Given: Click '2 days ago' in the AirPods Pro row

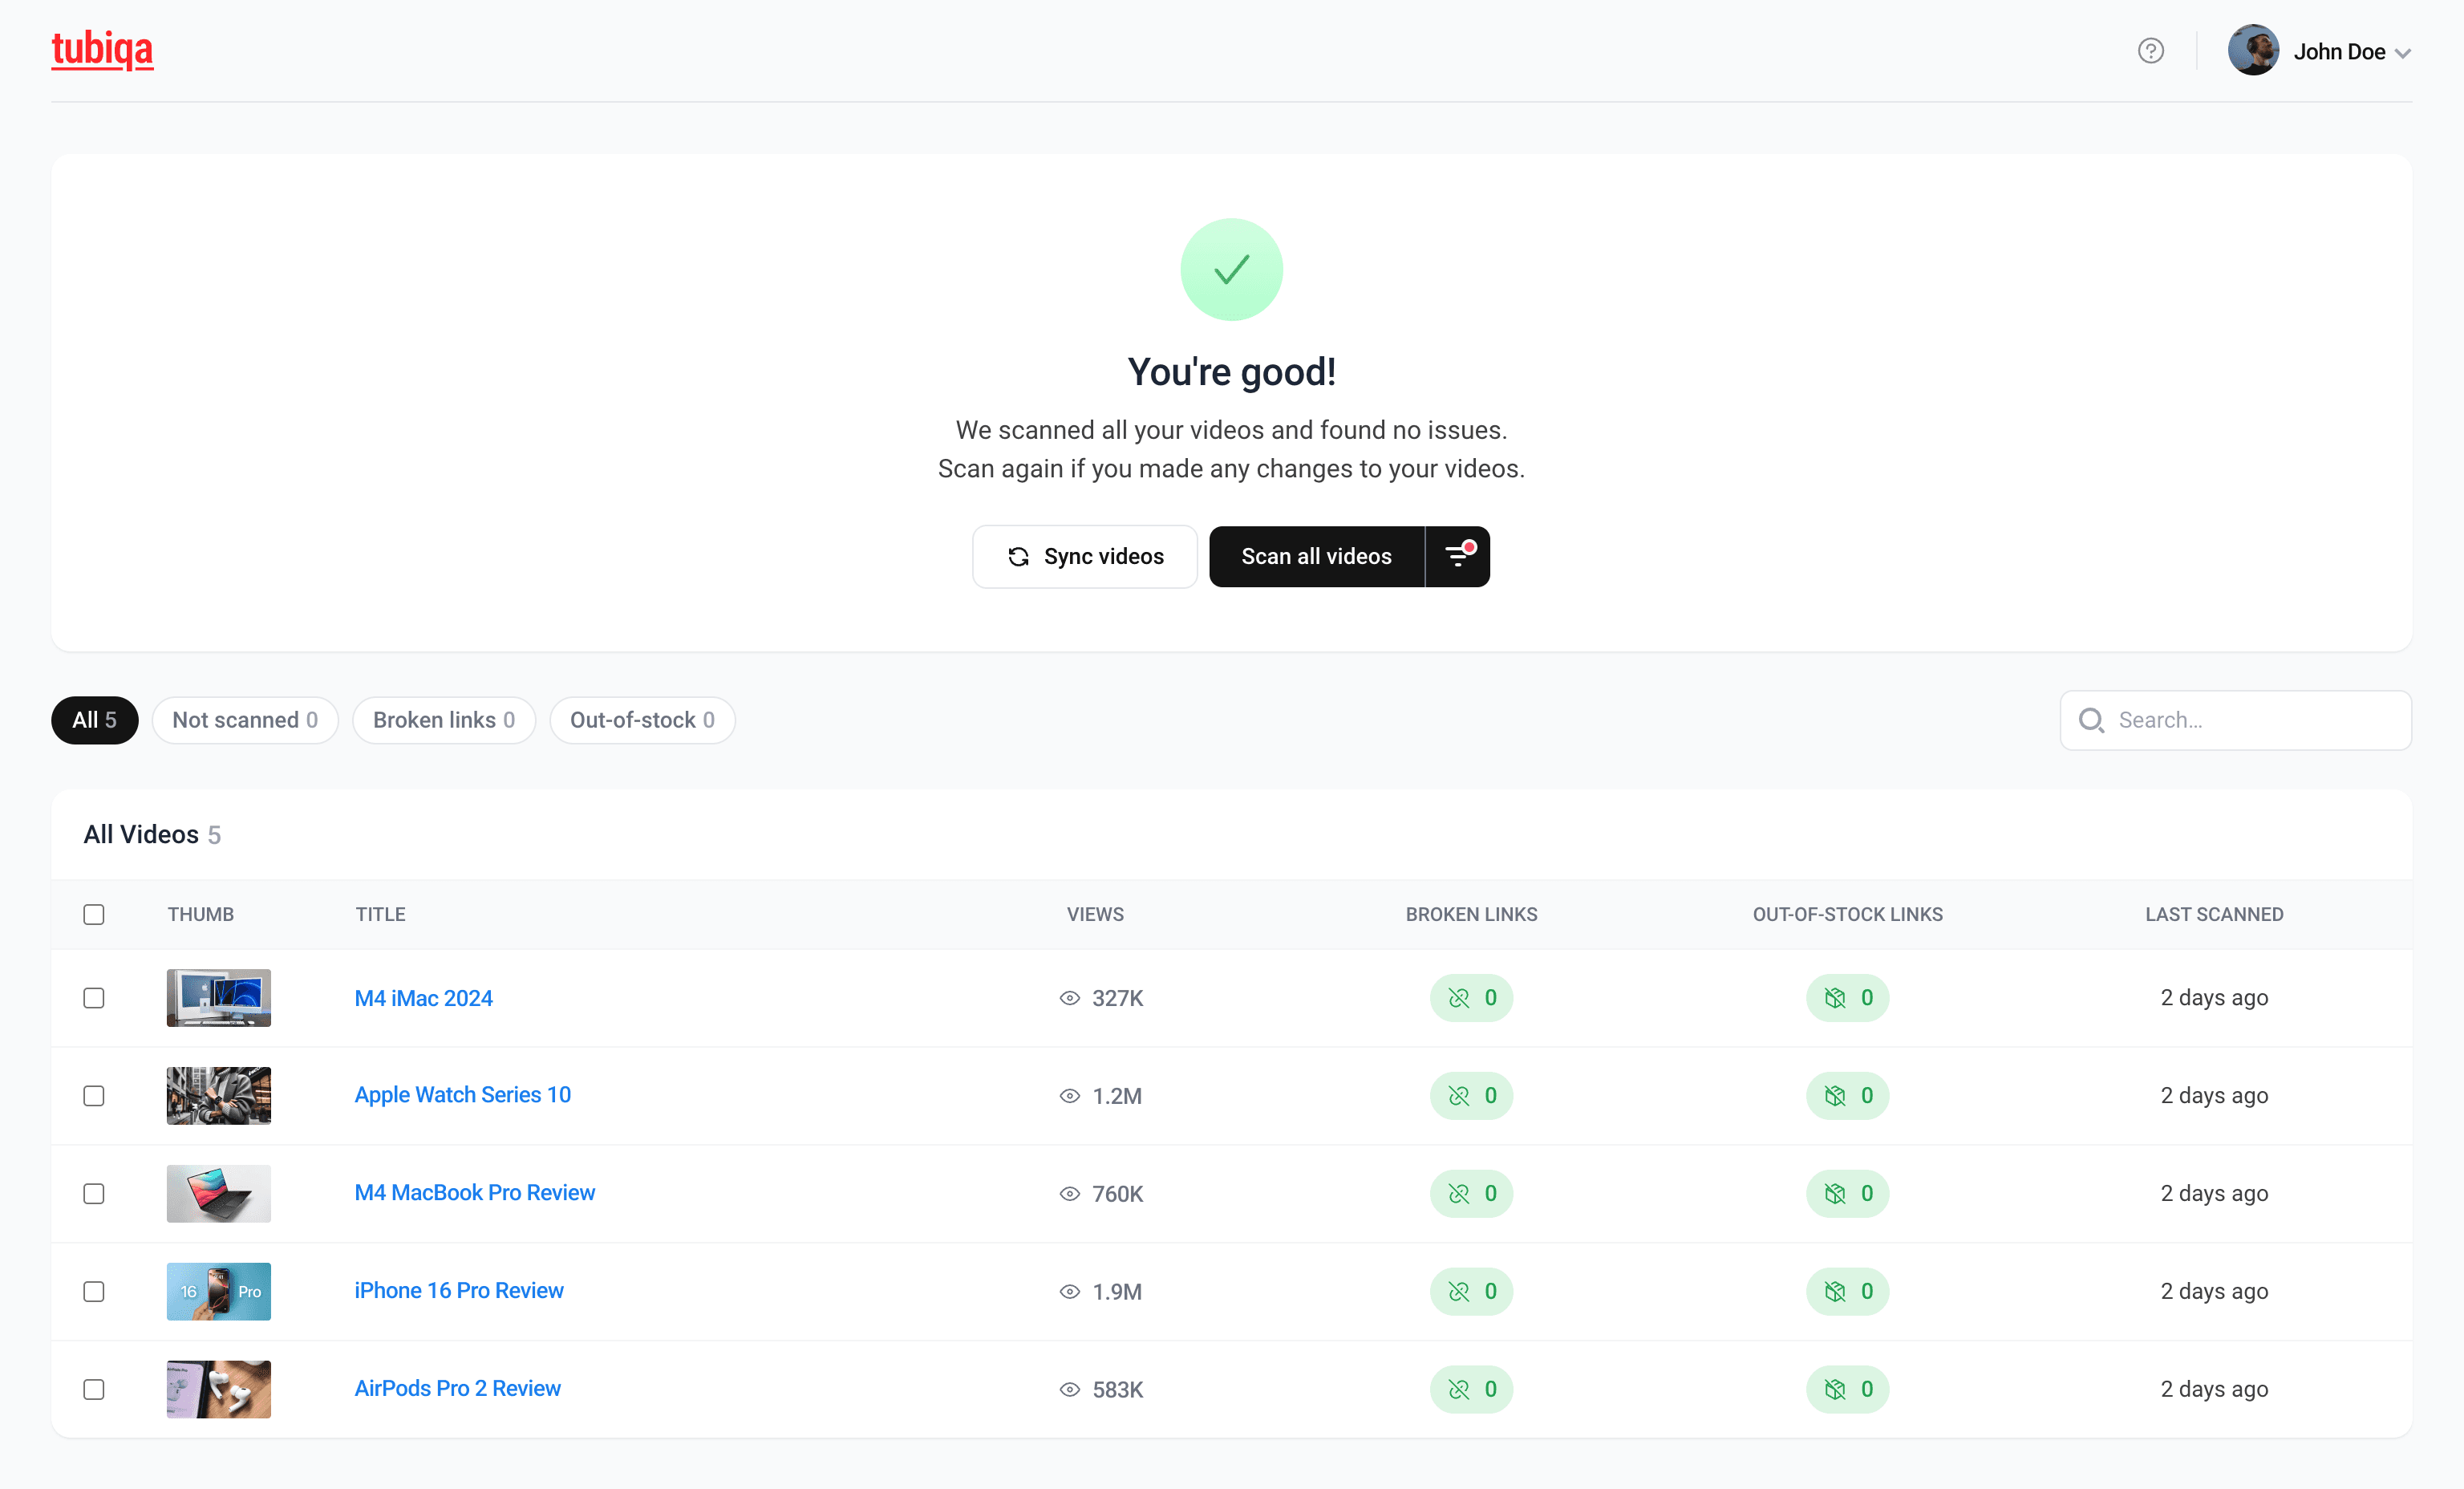Looking at the screenshot, I should tap(2214, 1390).
